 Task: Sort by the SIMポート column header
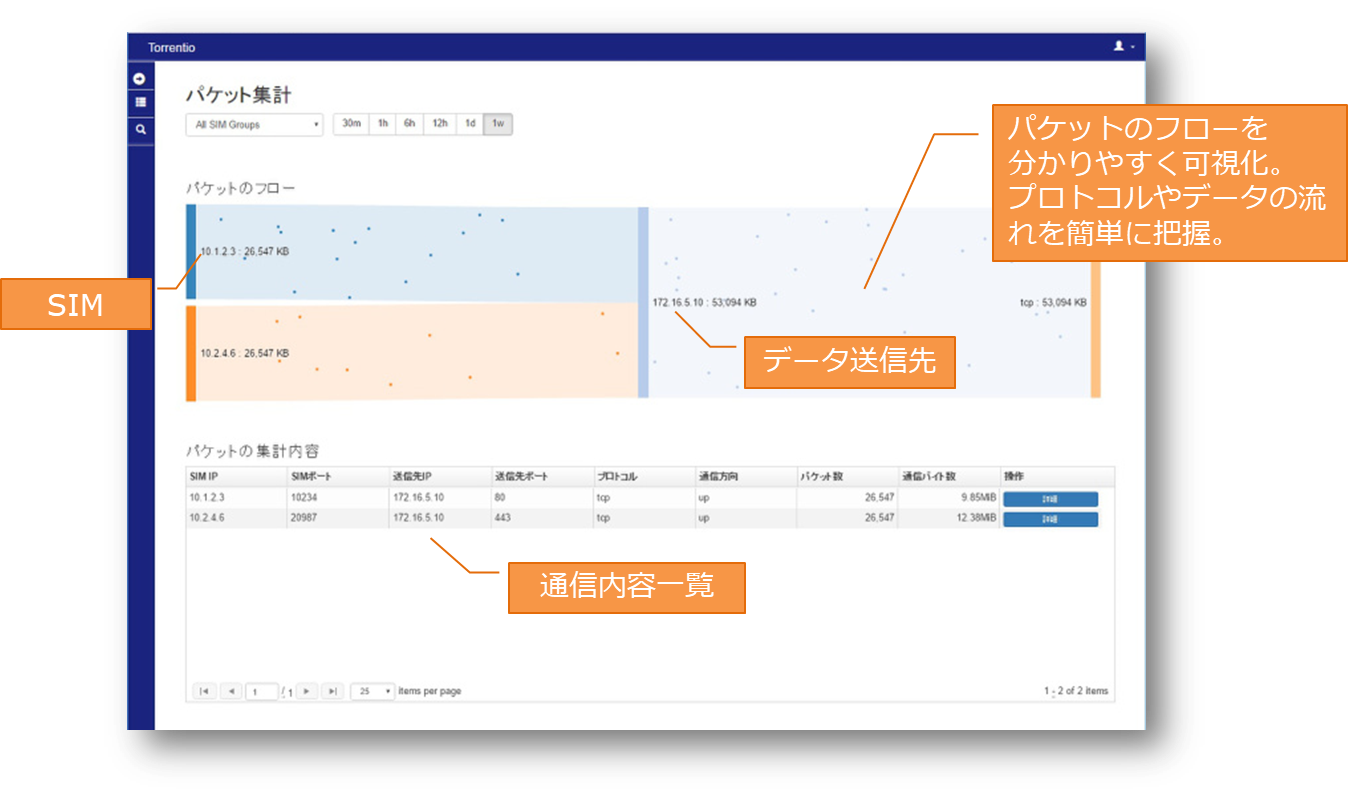click(x=338, y=477)
